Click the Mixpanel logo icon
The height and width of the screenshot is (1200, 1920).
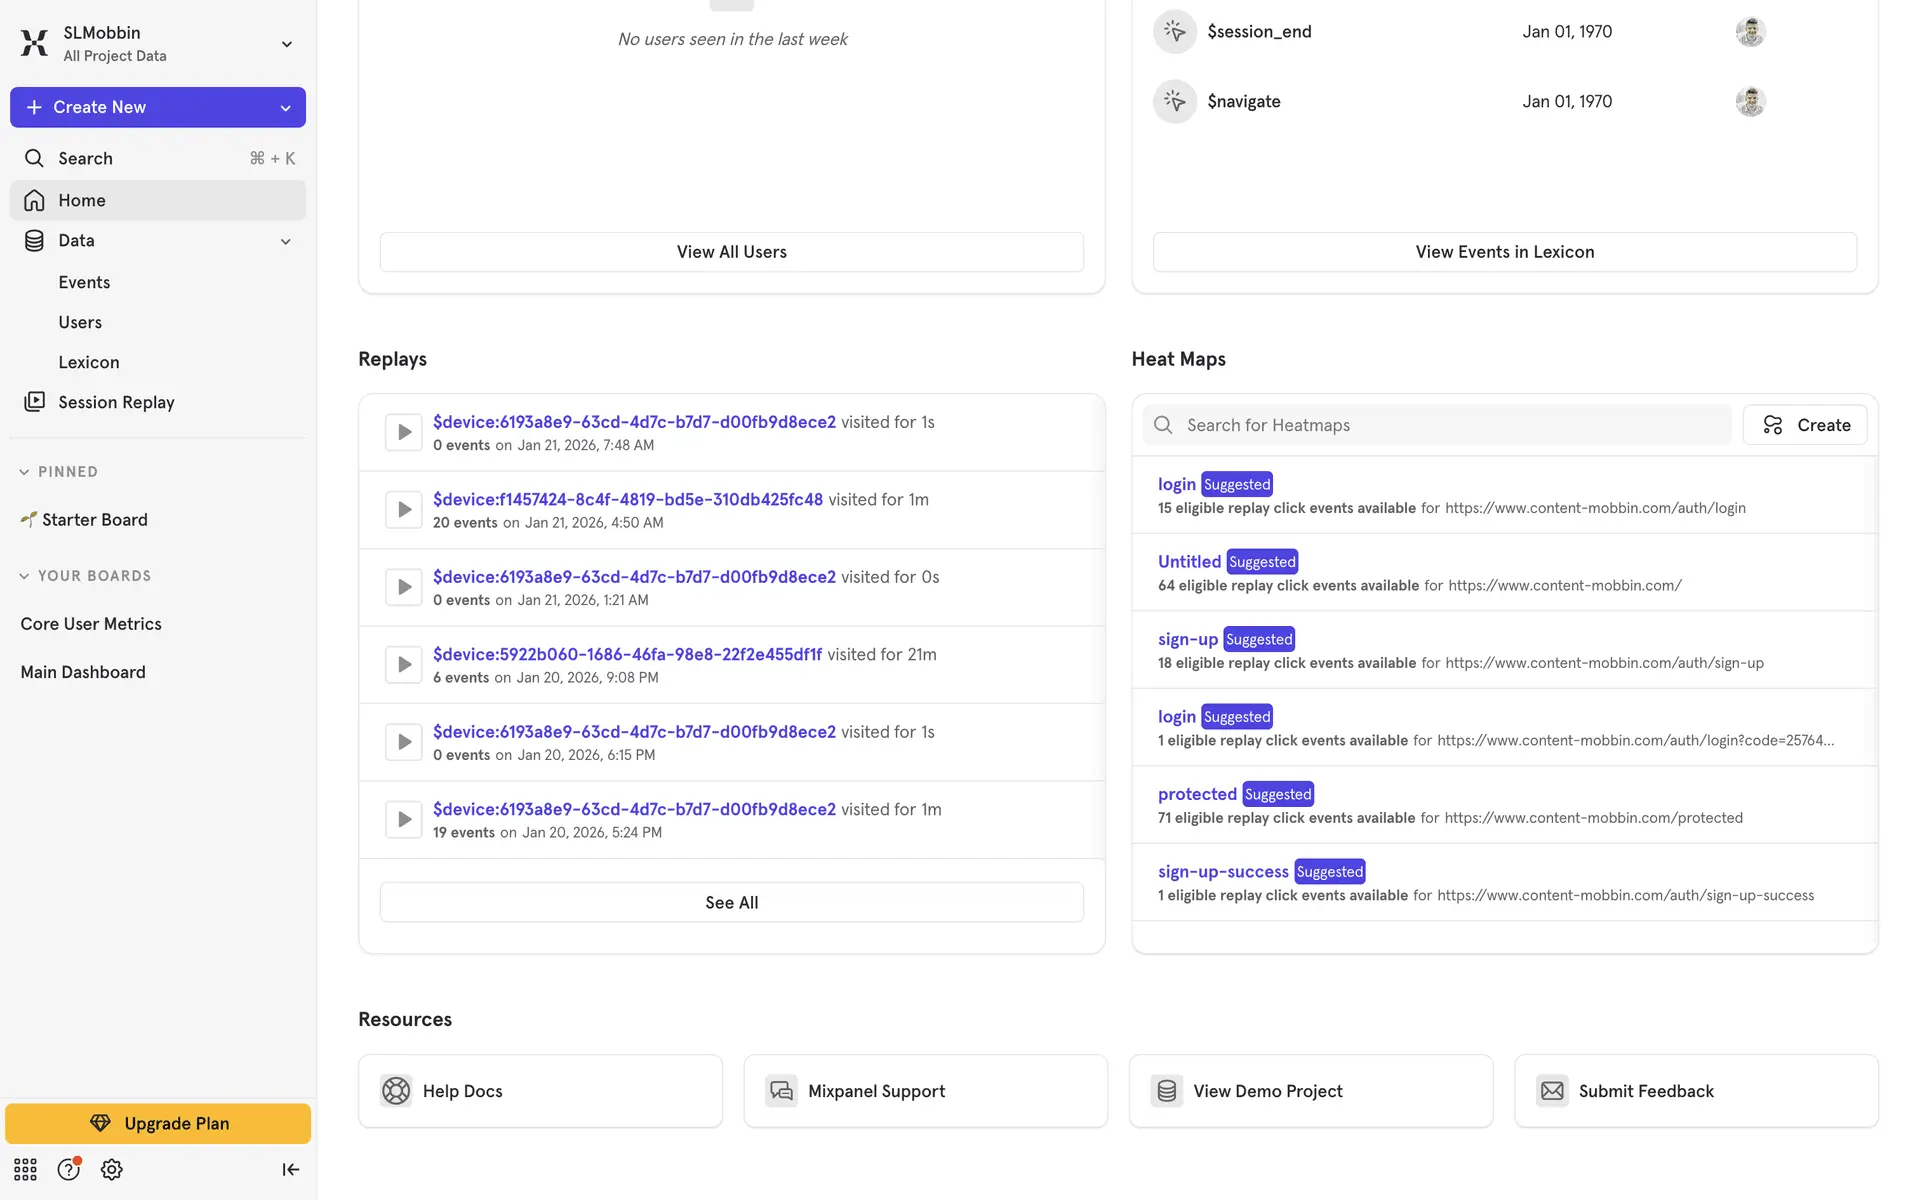[x=34, y=43]
